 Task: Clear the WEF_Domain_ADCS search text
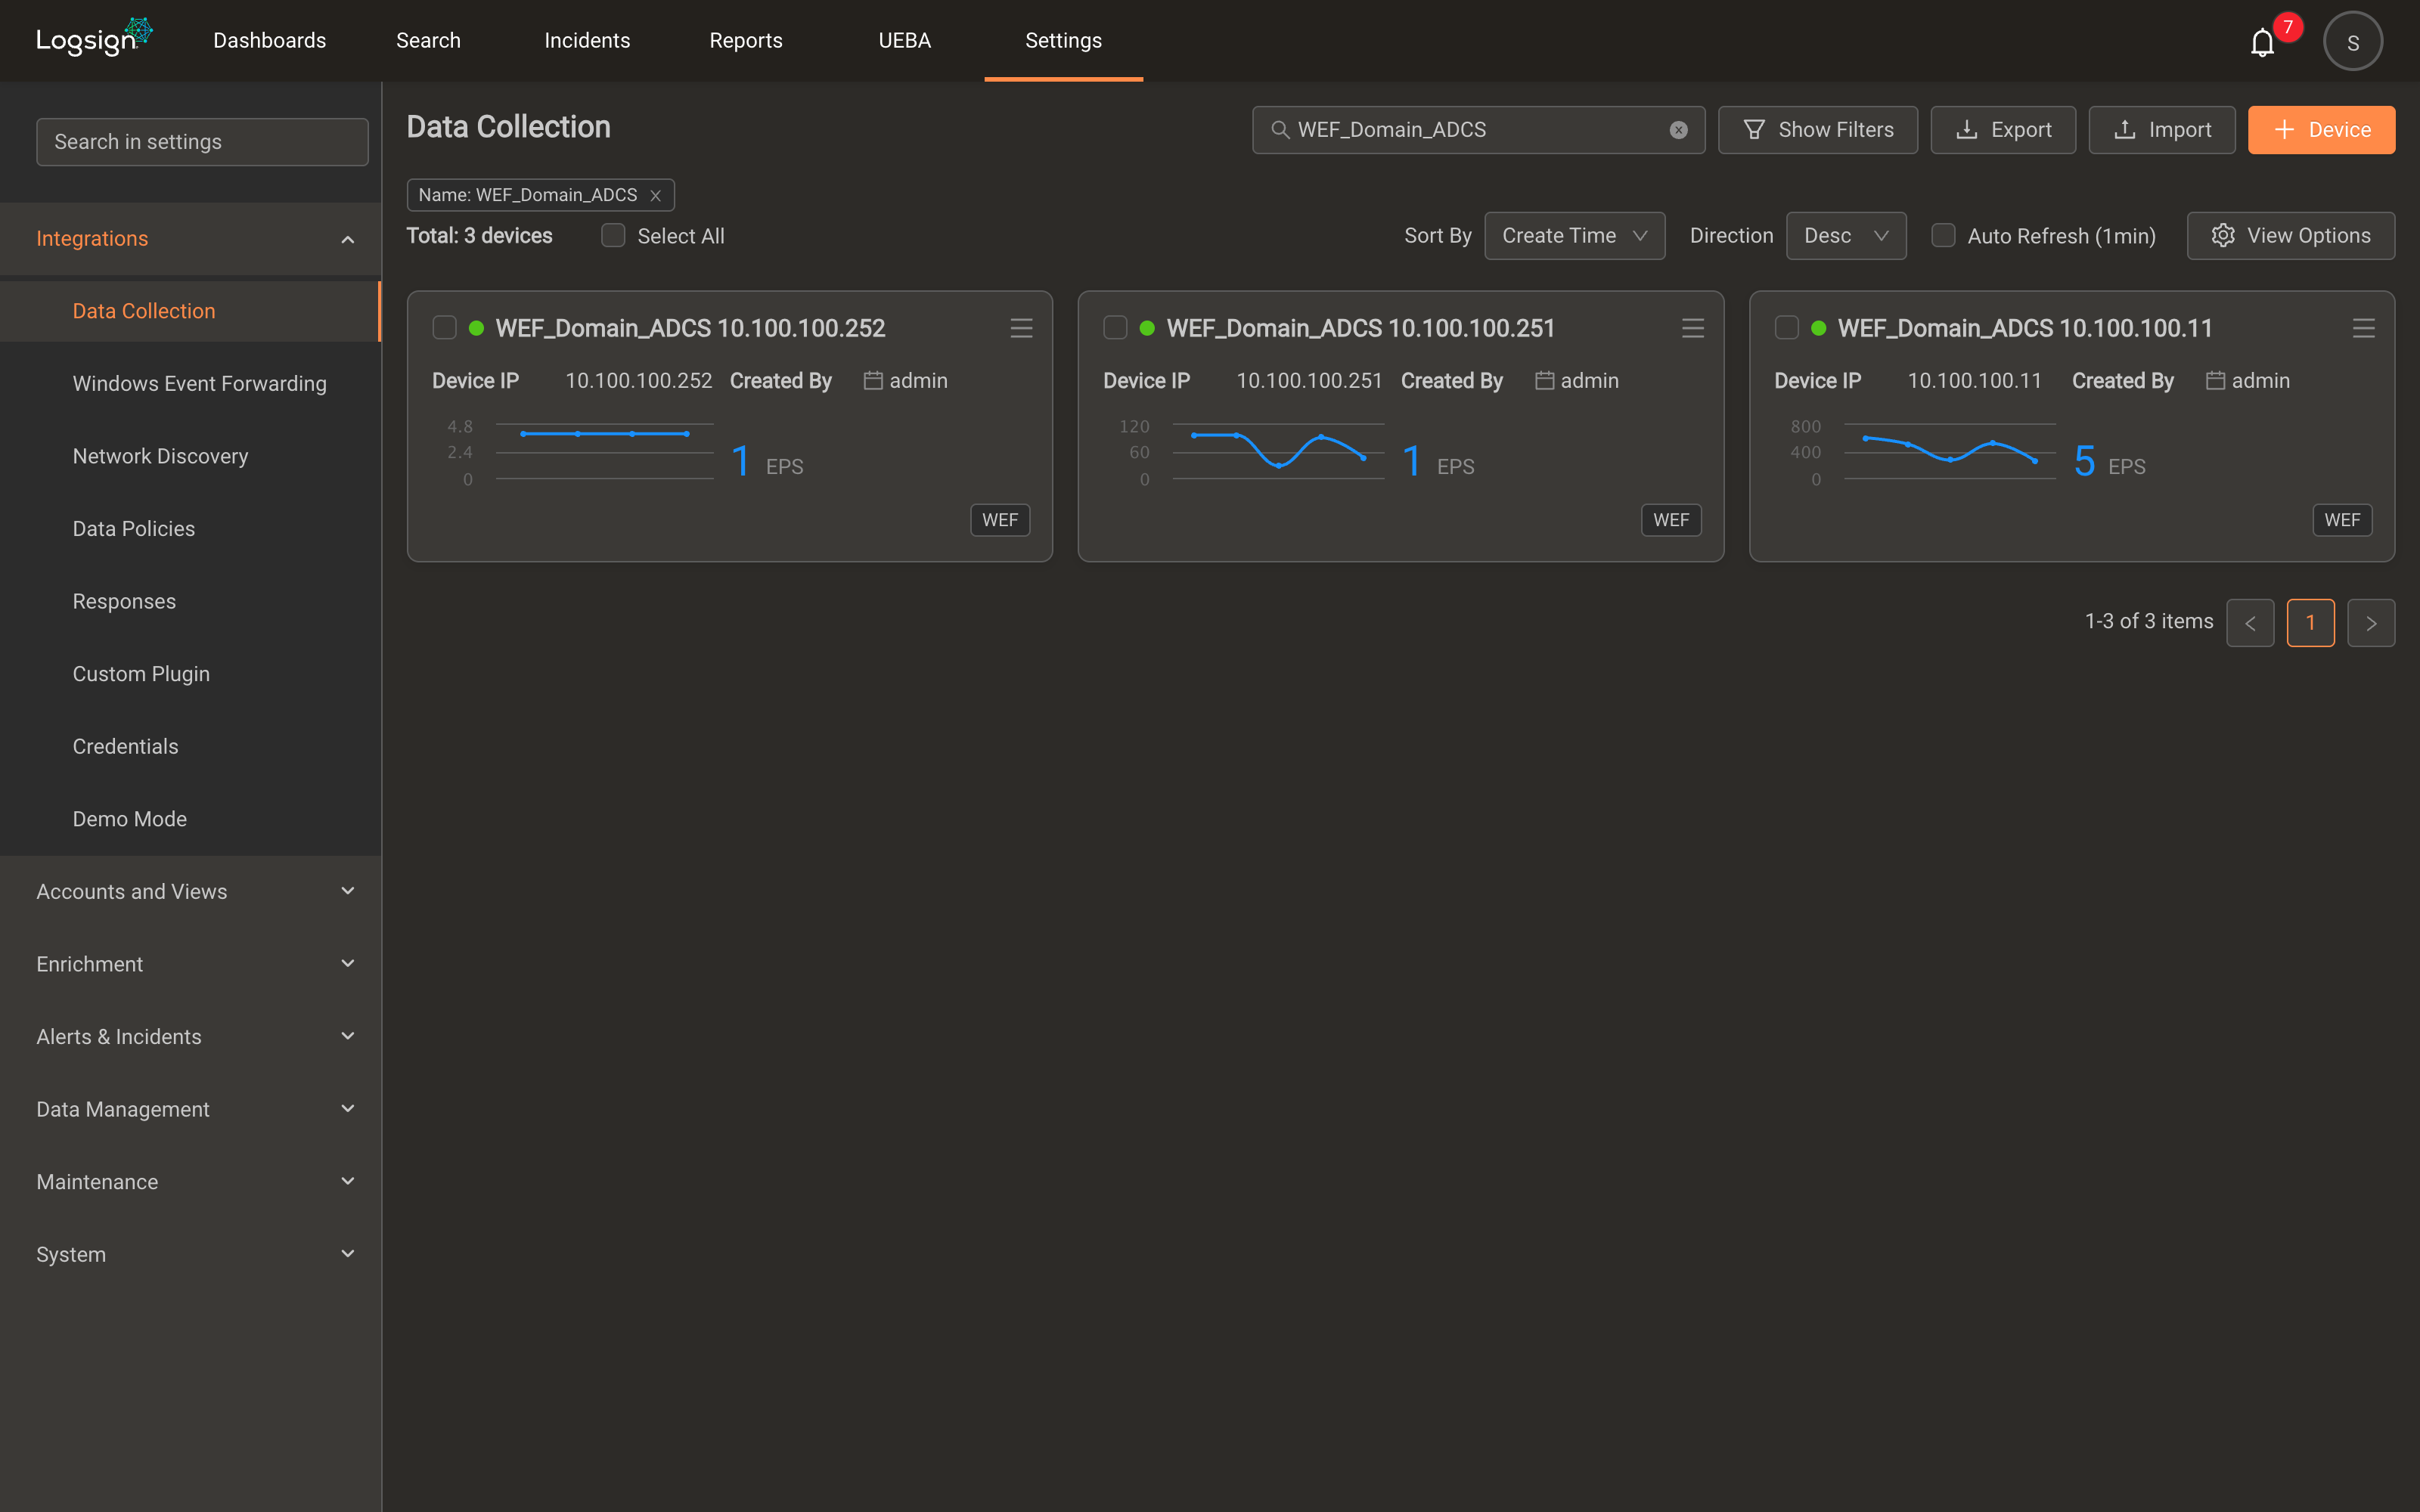tap(1678, 130)
